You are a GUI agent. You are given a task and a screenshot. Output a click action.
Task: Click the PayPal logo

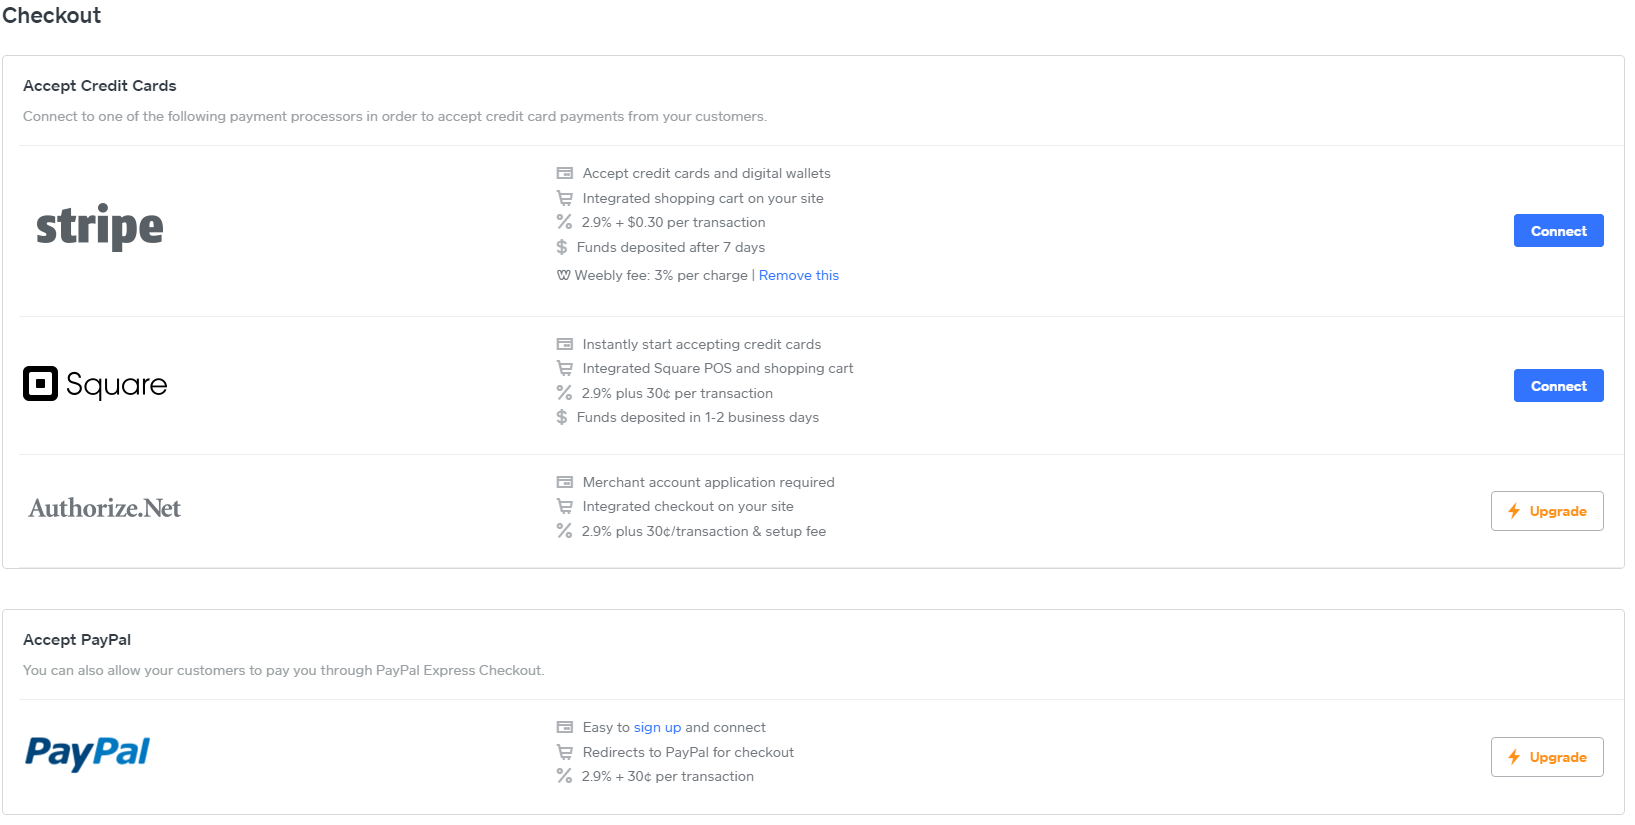pos(88,753)
